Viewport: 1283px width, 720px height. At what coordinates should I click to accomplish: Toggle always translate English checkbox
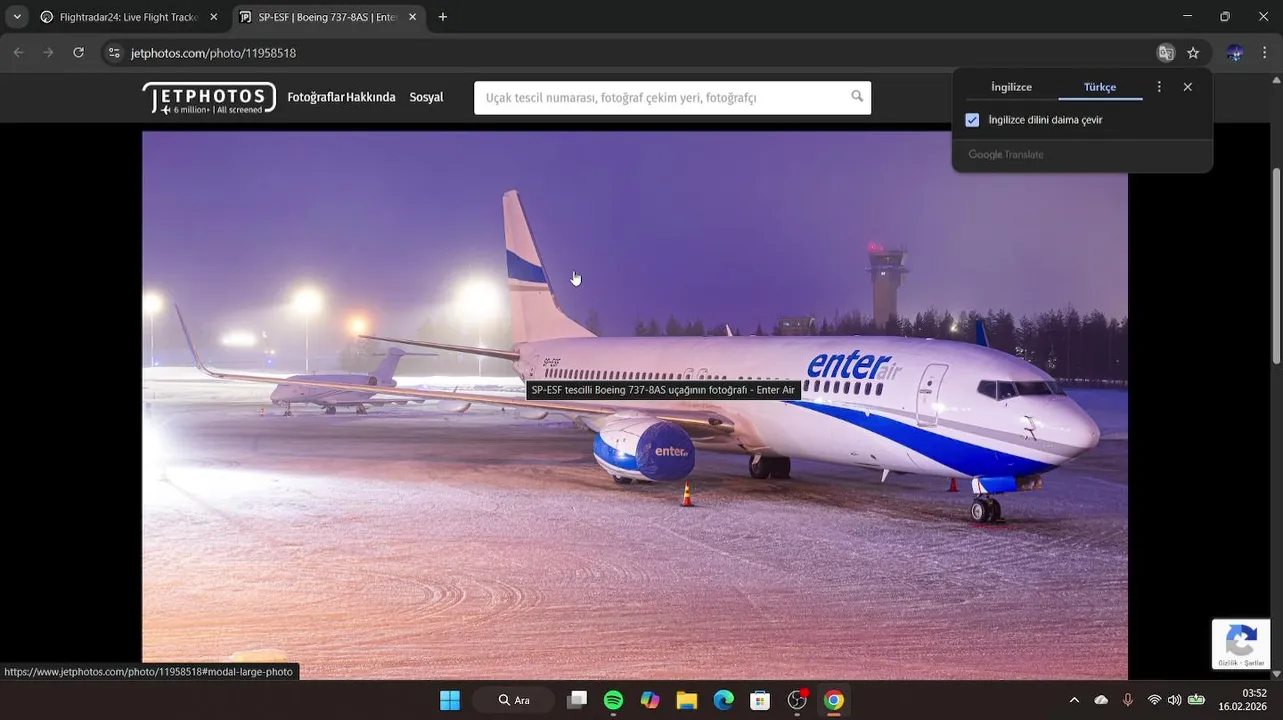click(x=972, y=120)
